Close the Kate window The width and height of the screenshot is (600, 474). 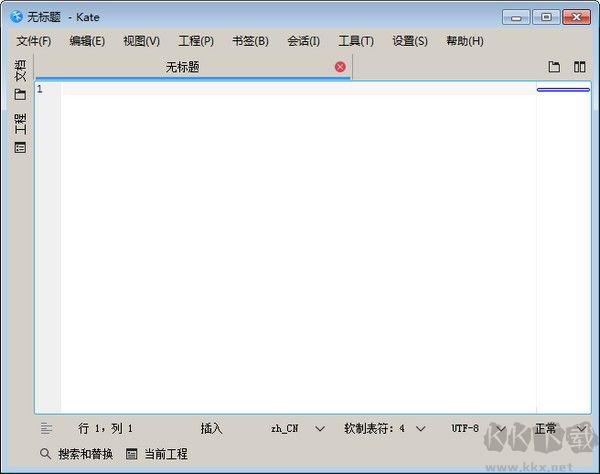click(x=576, y=17)
